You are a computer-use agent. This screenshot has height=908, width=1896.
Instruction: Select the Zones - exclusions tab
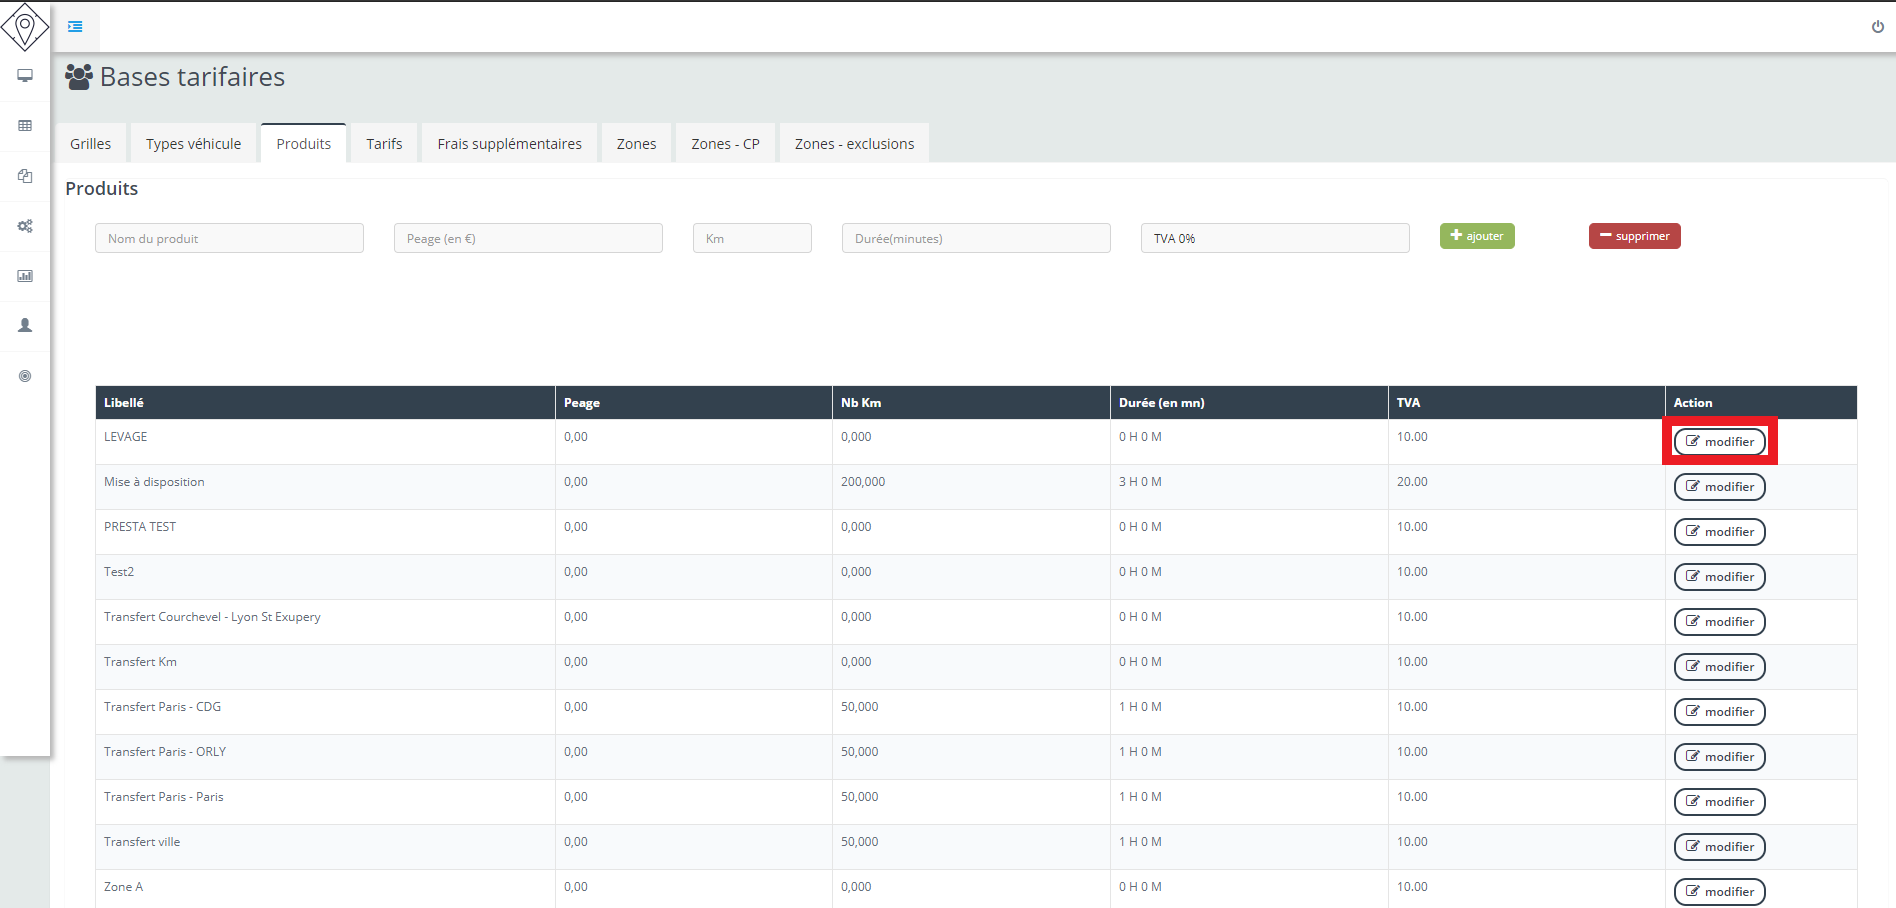[x=854, y=144]
